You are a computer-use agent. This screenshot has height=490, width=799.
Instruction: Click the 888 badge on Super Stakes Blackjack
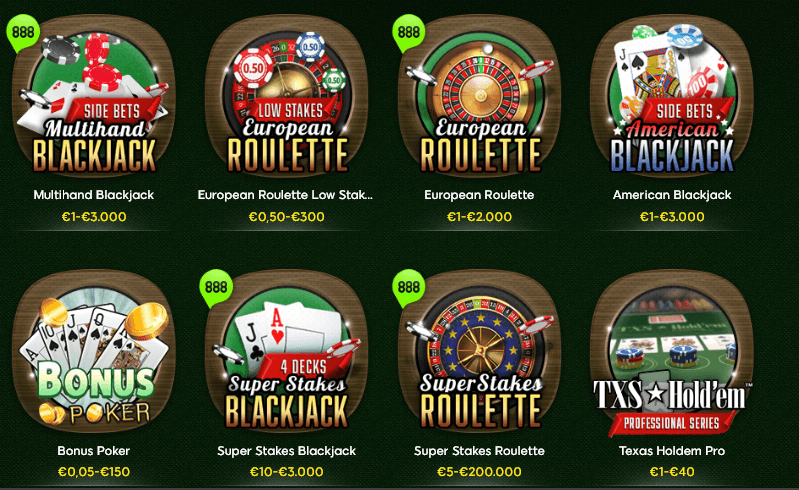pos(216,288)
